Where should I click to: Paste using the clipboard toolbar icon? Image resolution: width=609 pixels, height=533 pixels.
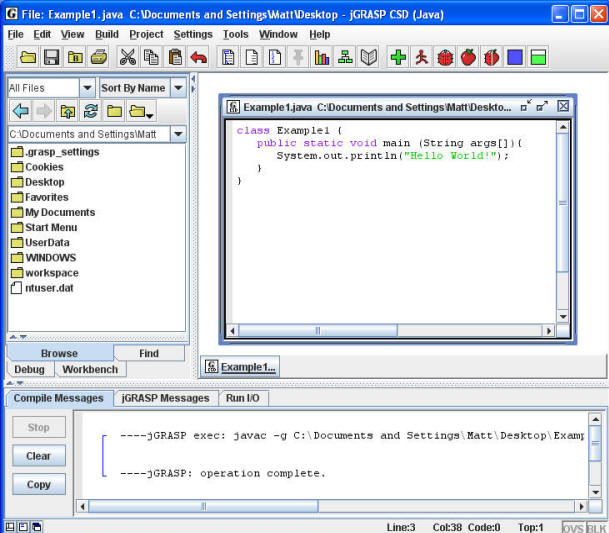[x=175, y=57]
